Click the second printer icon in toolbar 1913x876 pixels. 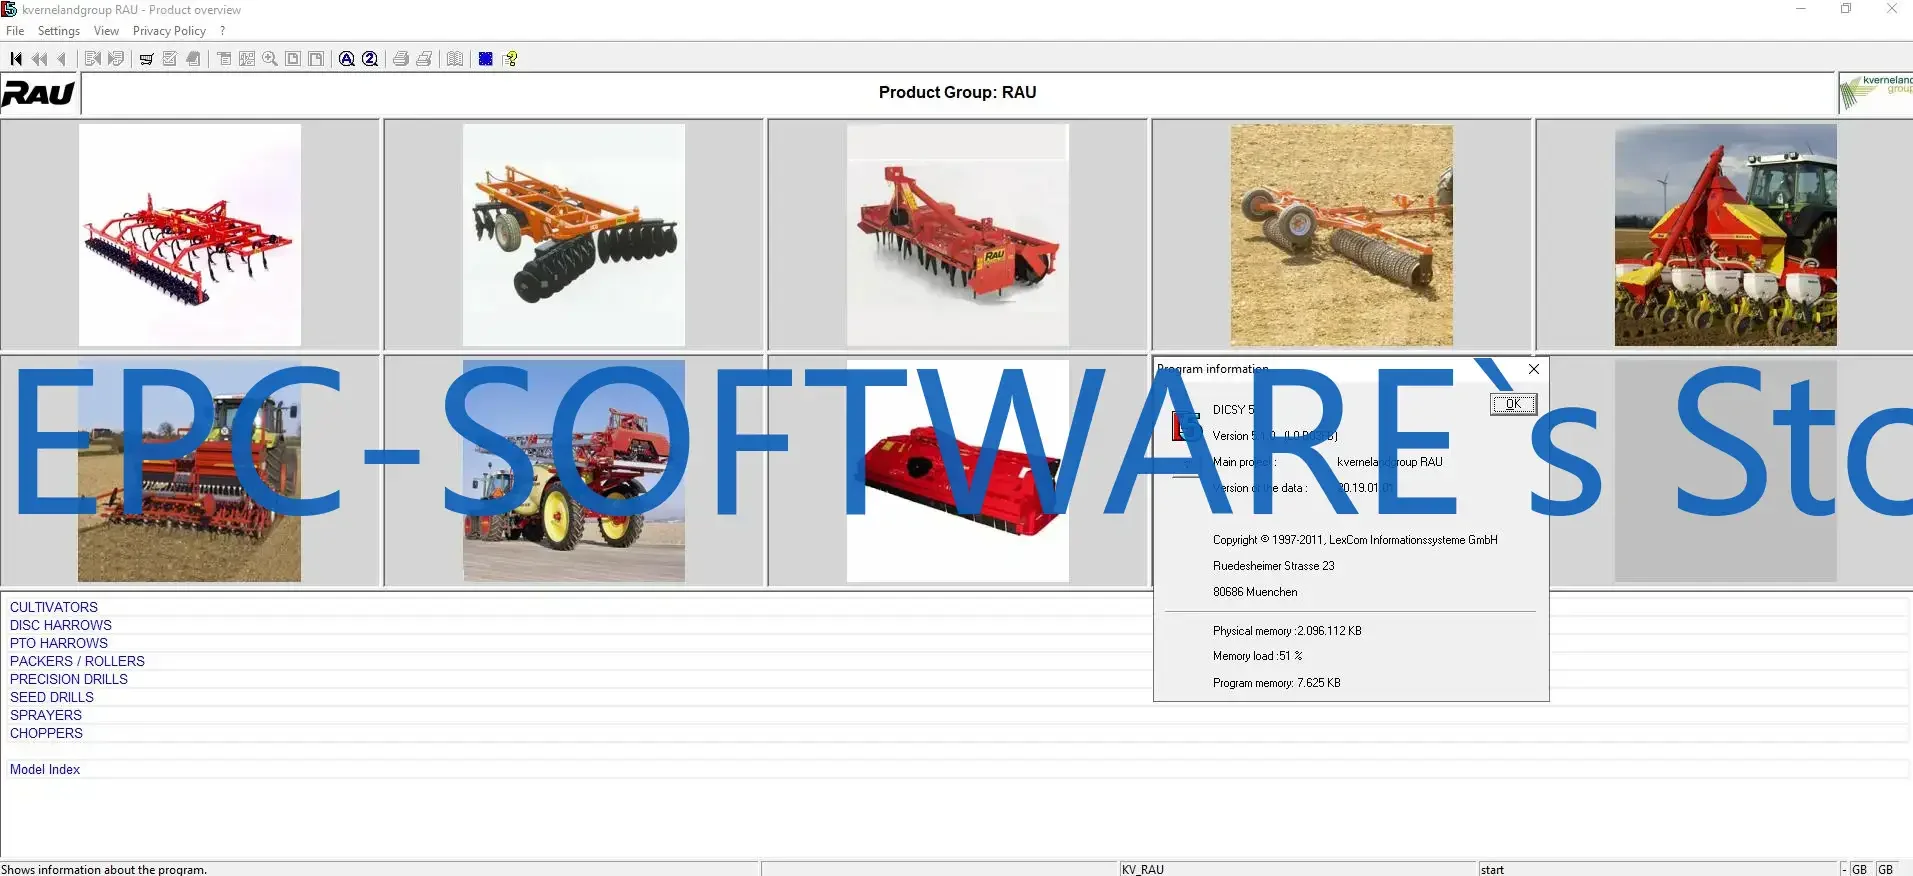click(425, 59)
